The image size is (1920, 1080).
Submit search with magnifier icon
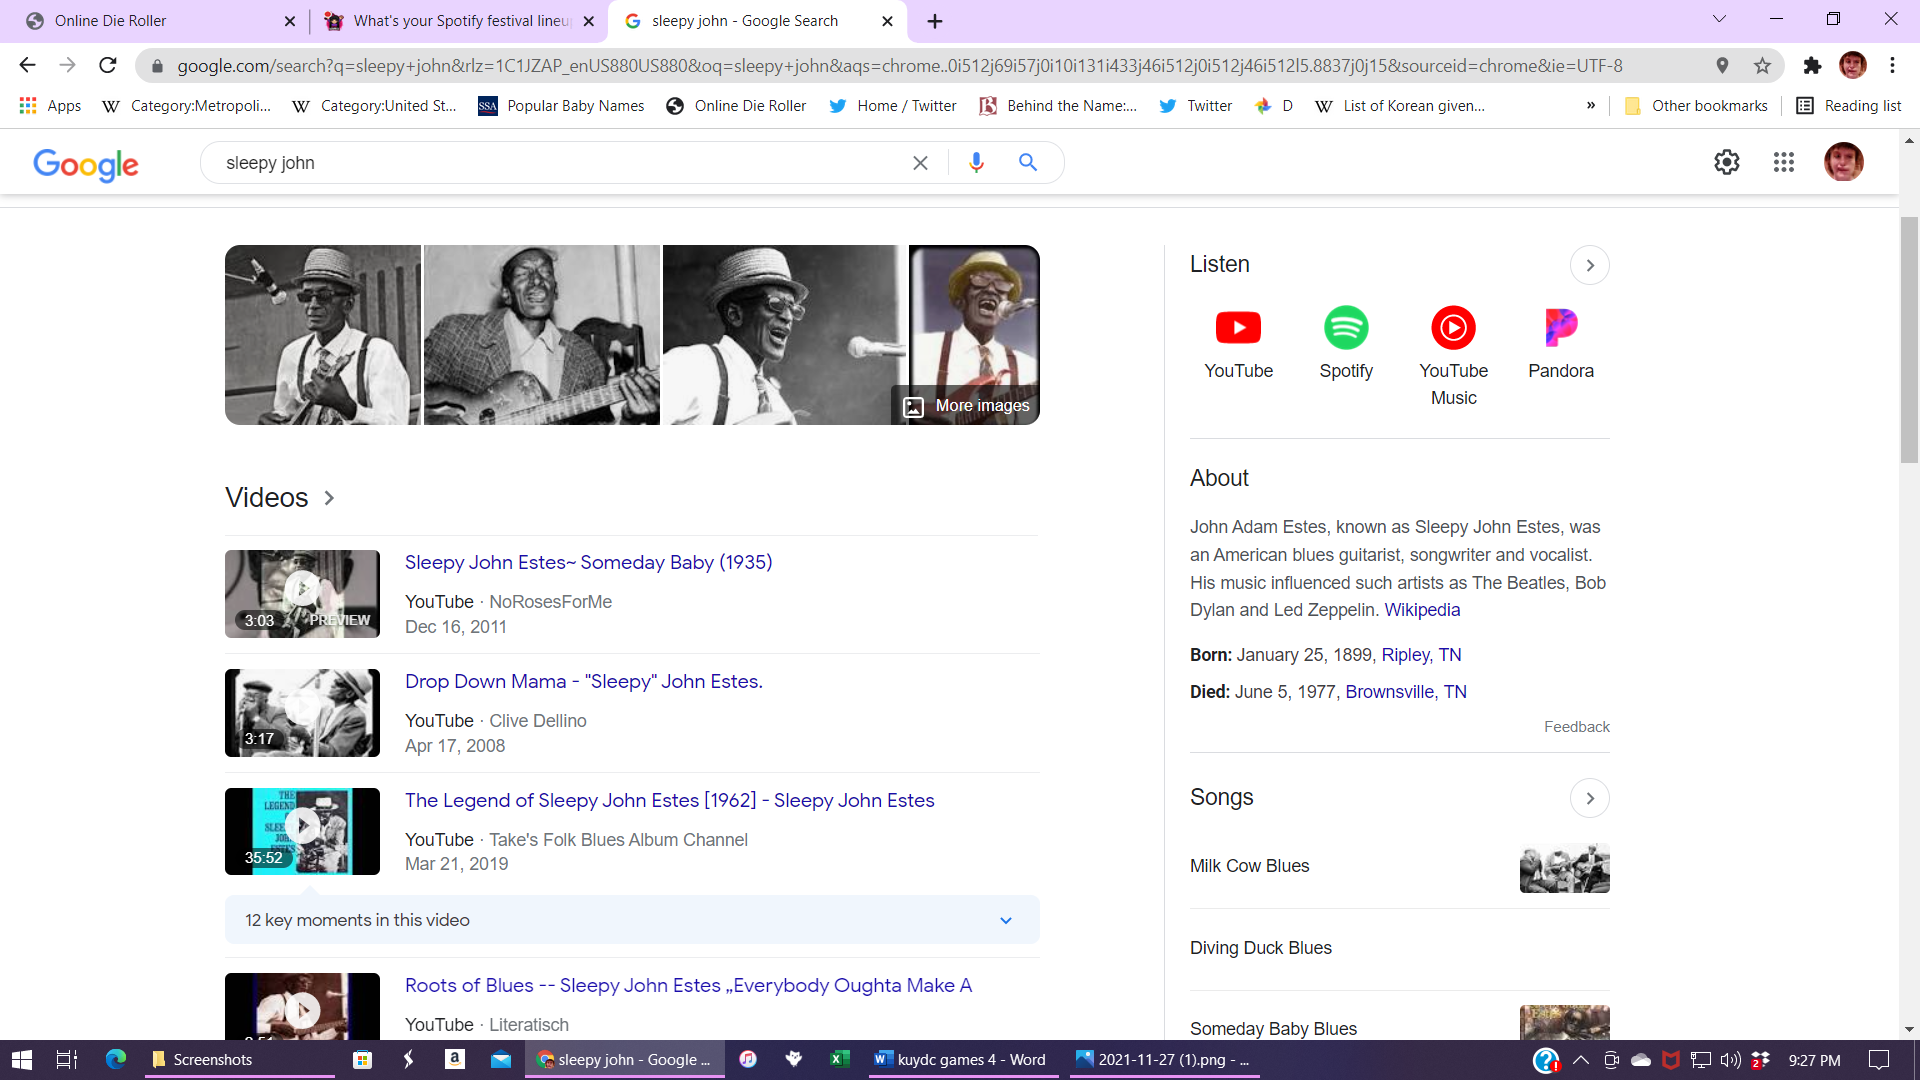[1027, 162]
